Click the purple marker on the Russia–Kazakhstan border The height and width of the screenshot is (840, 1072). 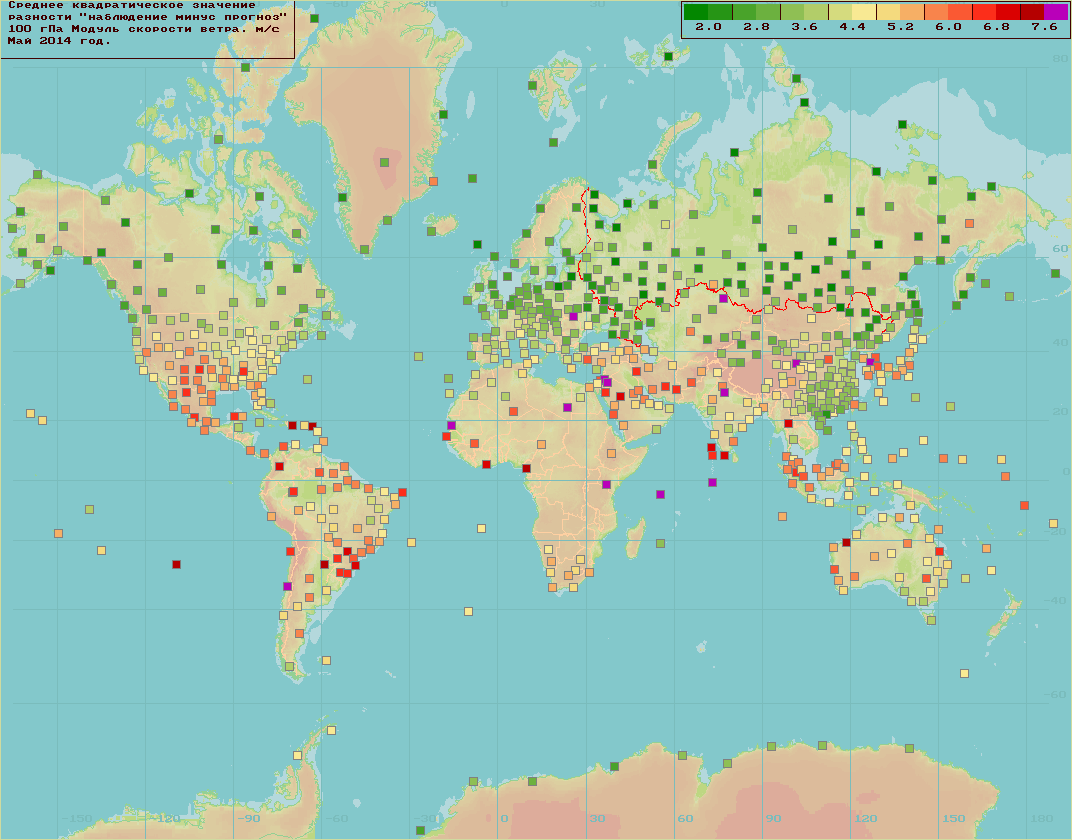[723, 298]
